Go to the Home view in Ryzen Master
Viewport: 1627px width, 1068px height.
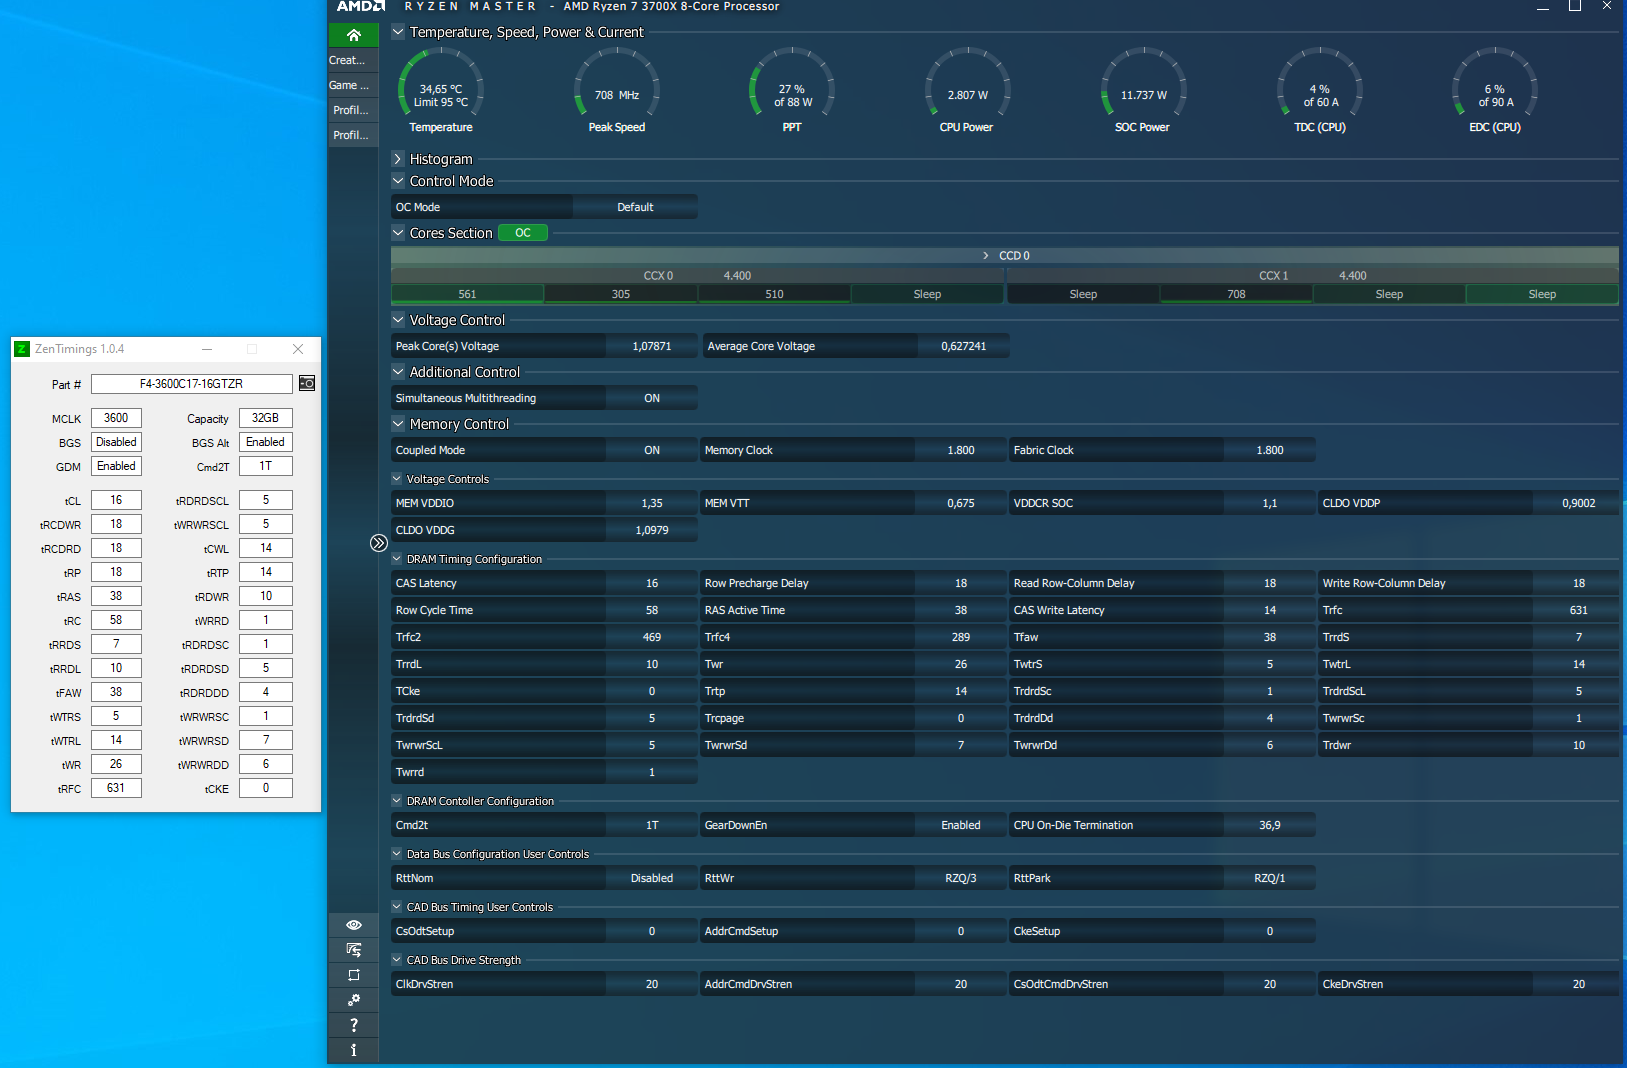click(353, 35)
